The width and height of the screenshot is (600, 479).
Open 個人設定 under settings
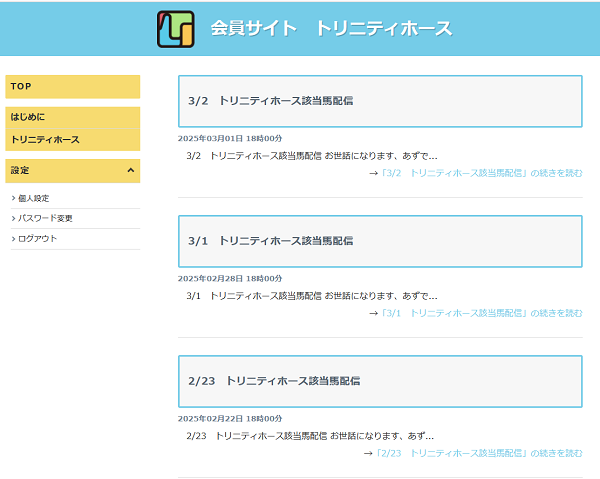point(34,198)
